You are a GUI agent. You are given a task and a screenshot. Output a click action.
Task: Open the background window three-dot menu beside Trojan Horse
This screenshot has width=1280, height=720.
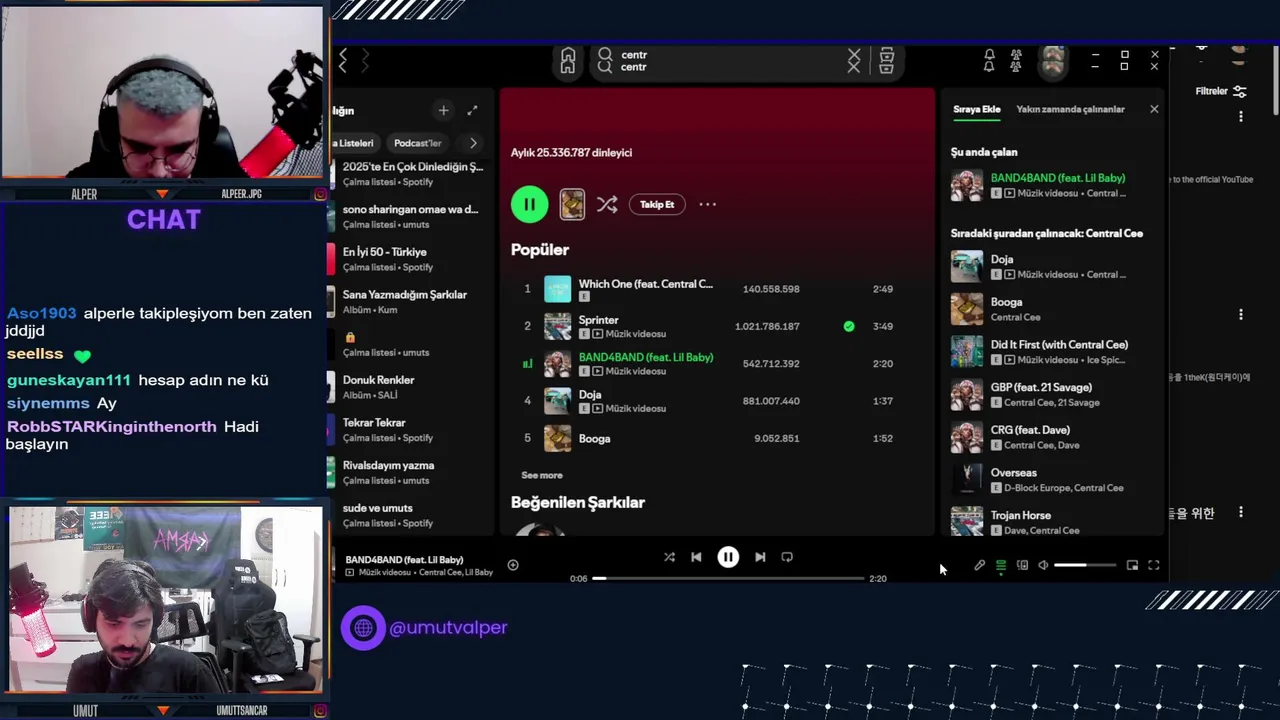click(1241, 512)
